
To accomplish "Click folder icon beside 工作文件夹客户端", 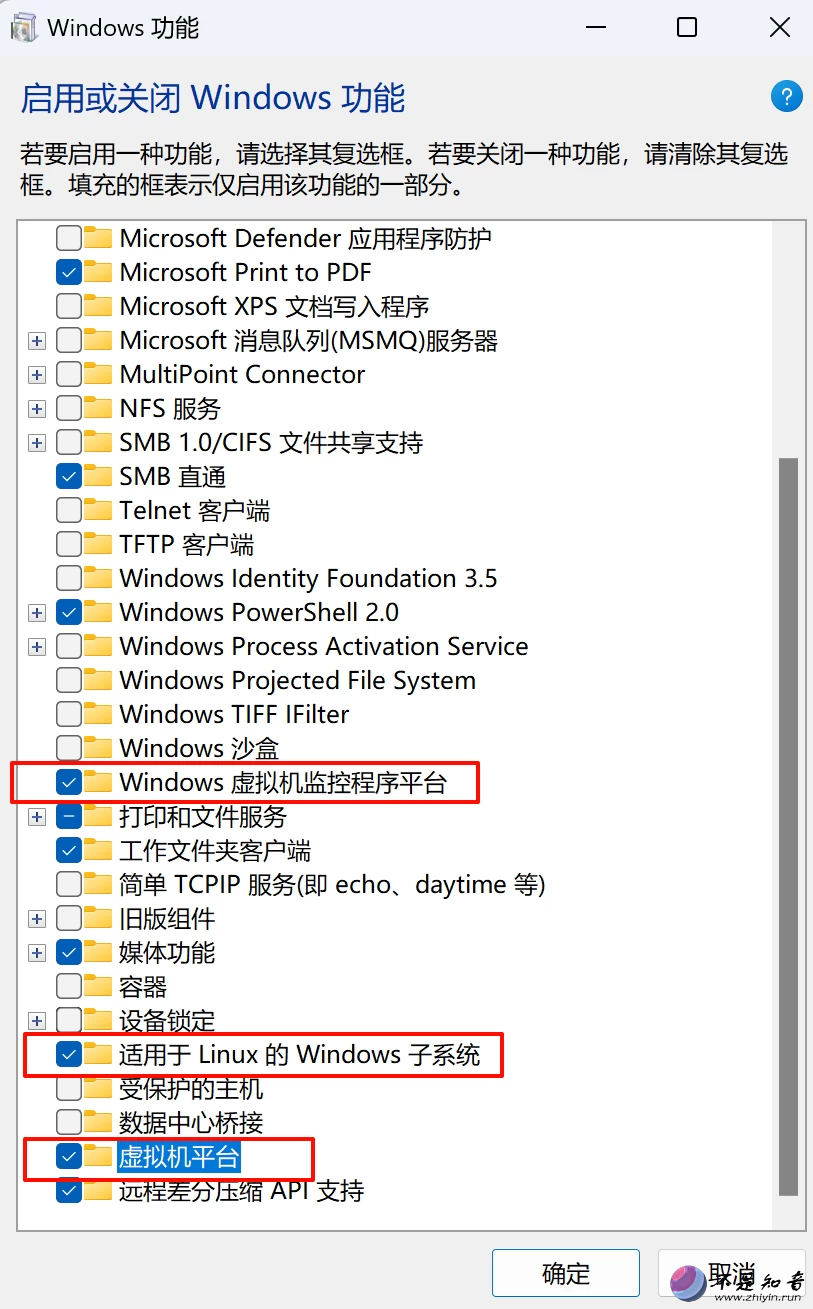I will click(x=98, y=850).
